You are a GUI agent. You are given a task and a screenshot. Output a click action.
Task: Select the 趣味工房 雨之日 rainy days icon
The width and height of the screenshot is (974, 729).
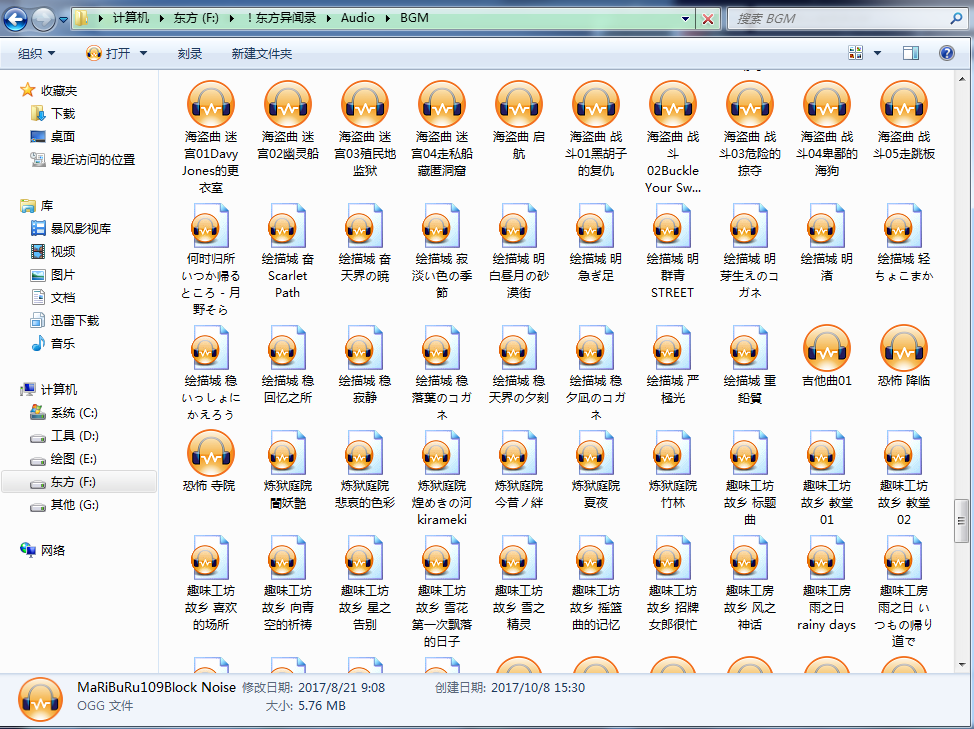click(827, 559)
